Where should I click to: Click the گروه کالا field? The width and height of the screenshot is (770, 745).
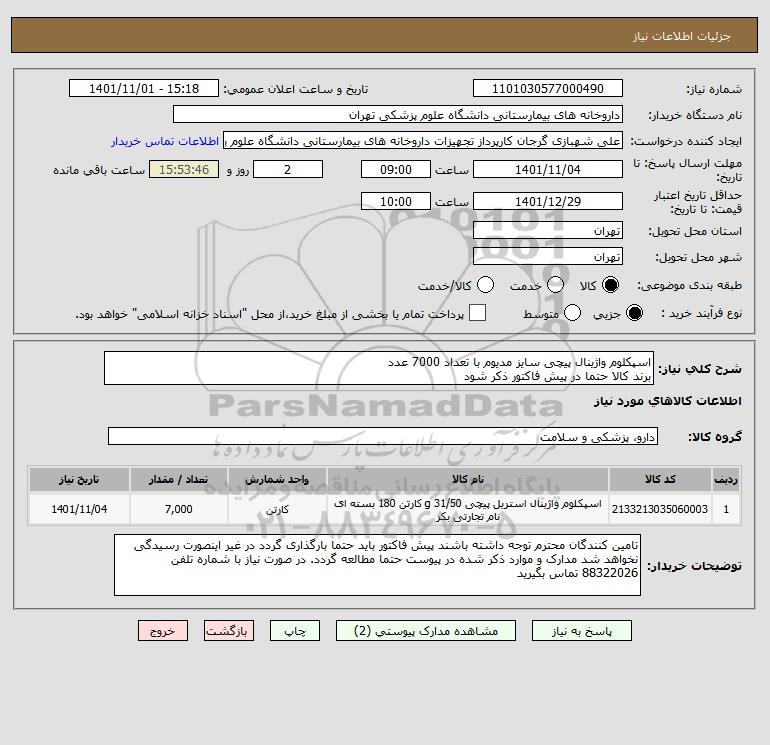coord(383,436)
